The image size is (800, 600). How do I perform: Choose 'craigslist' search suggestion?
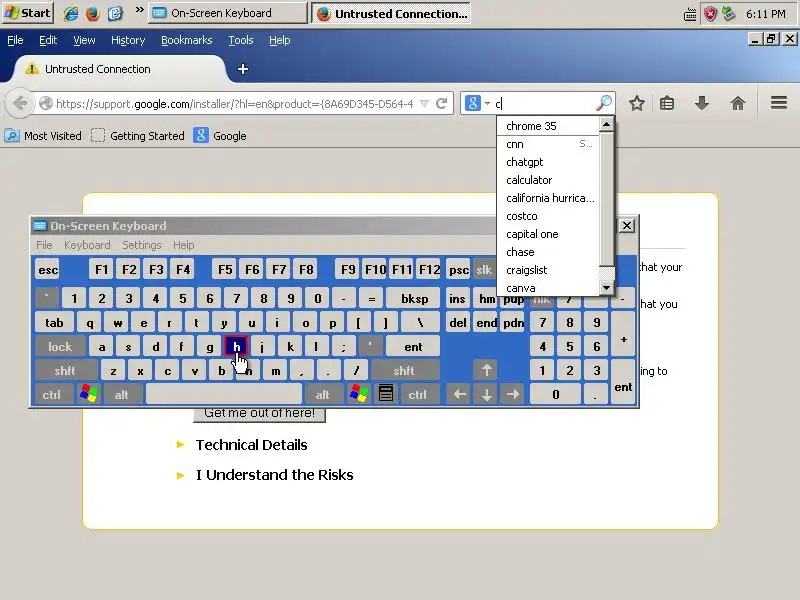click(x=548, y=270)
